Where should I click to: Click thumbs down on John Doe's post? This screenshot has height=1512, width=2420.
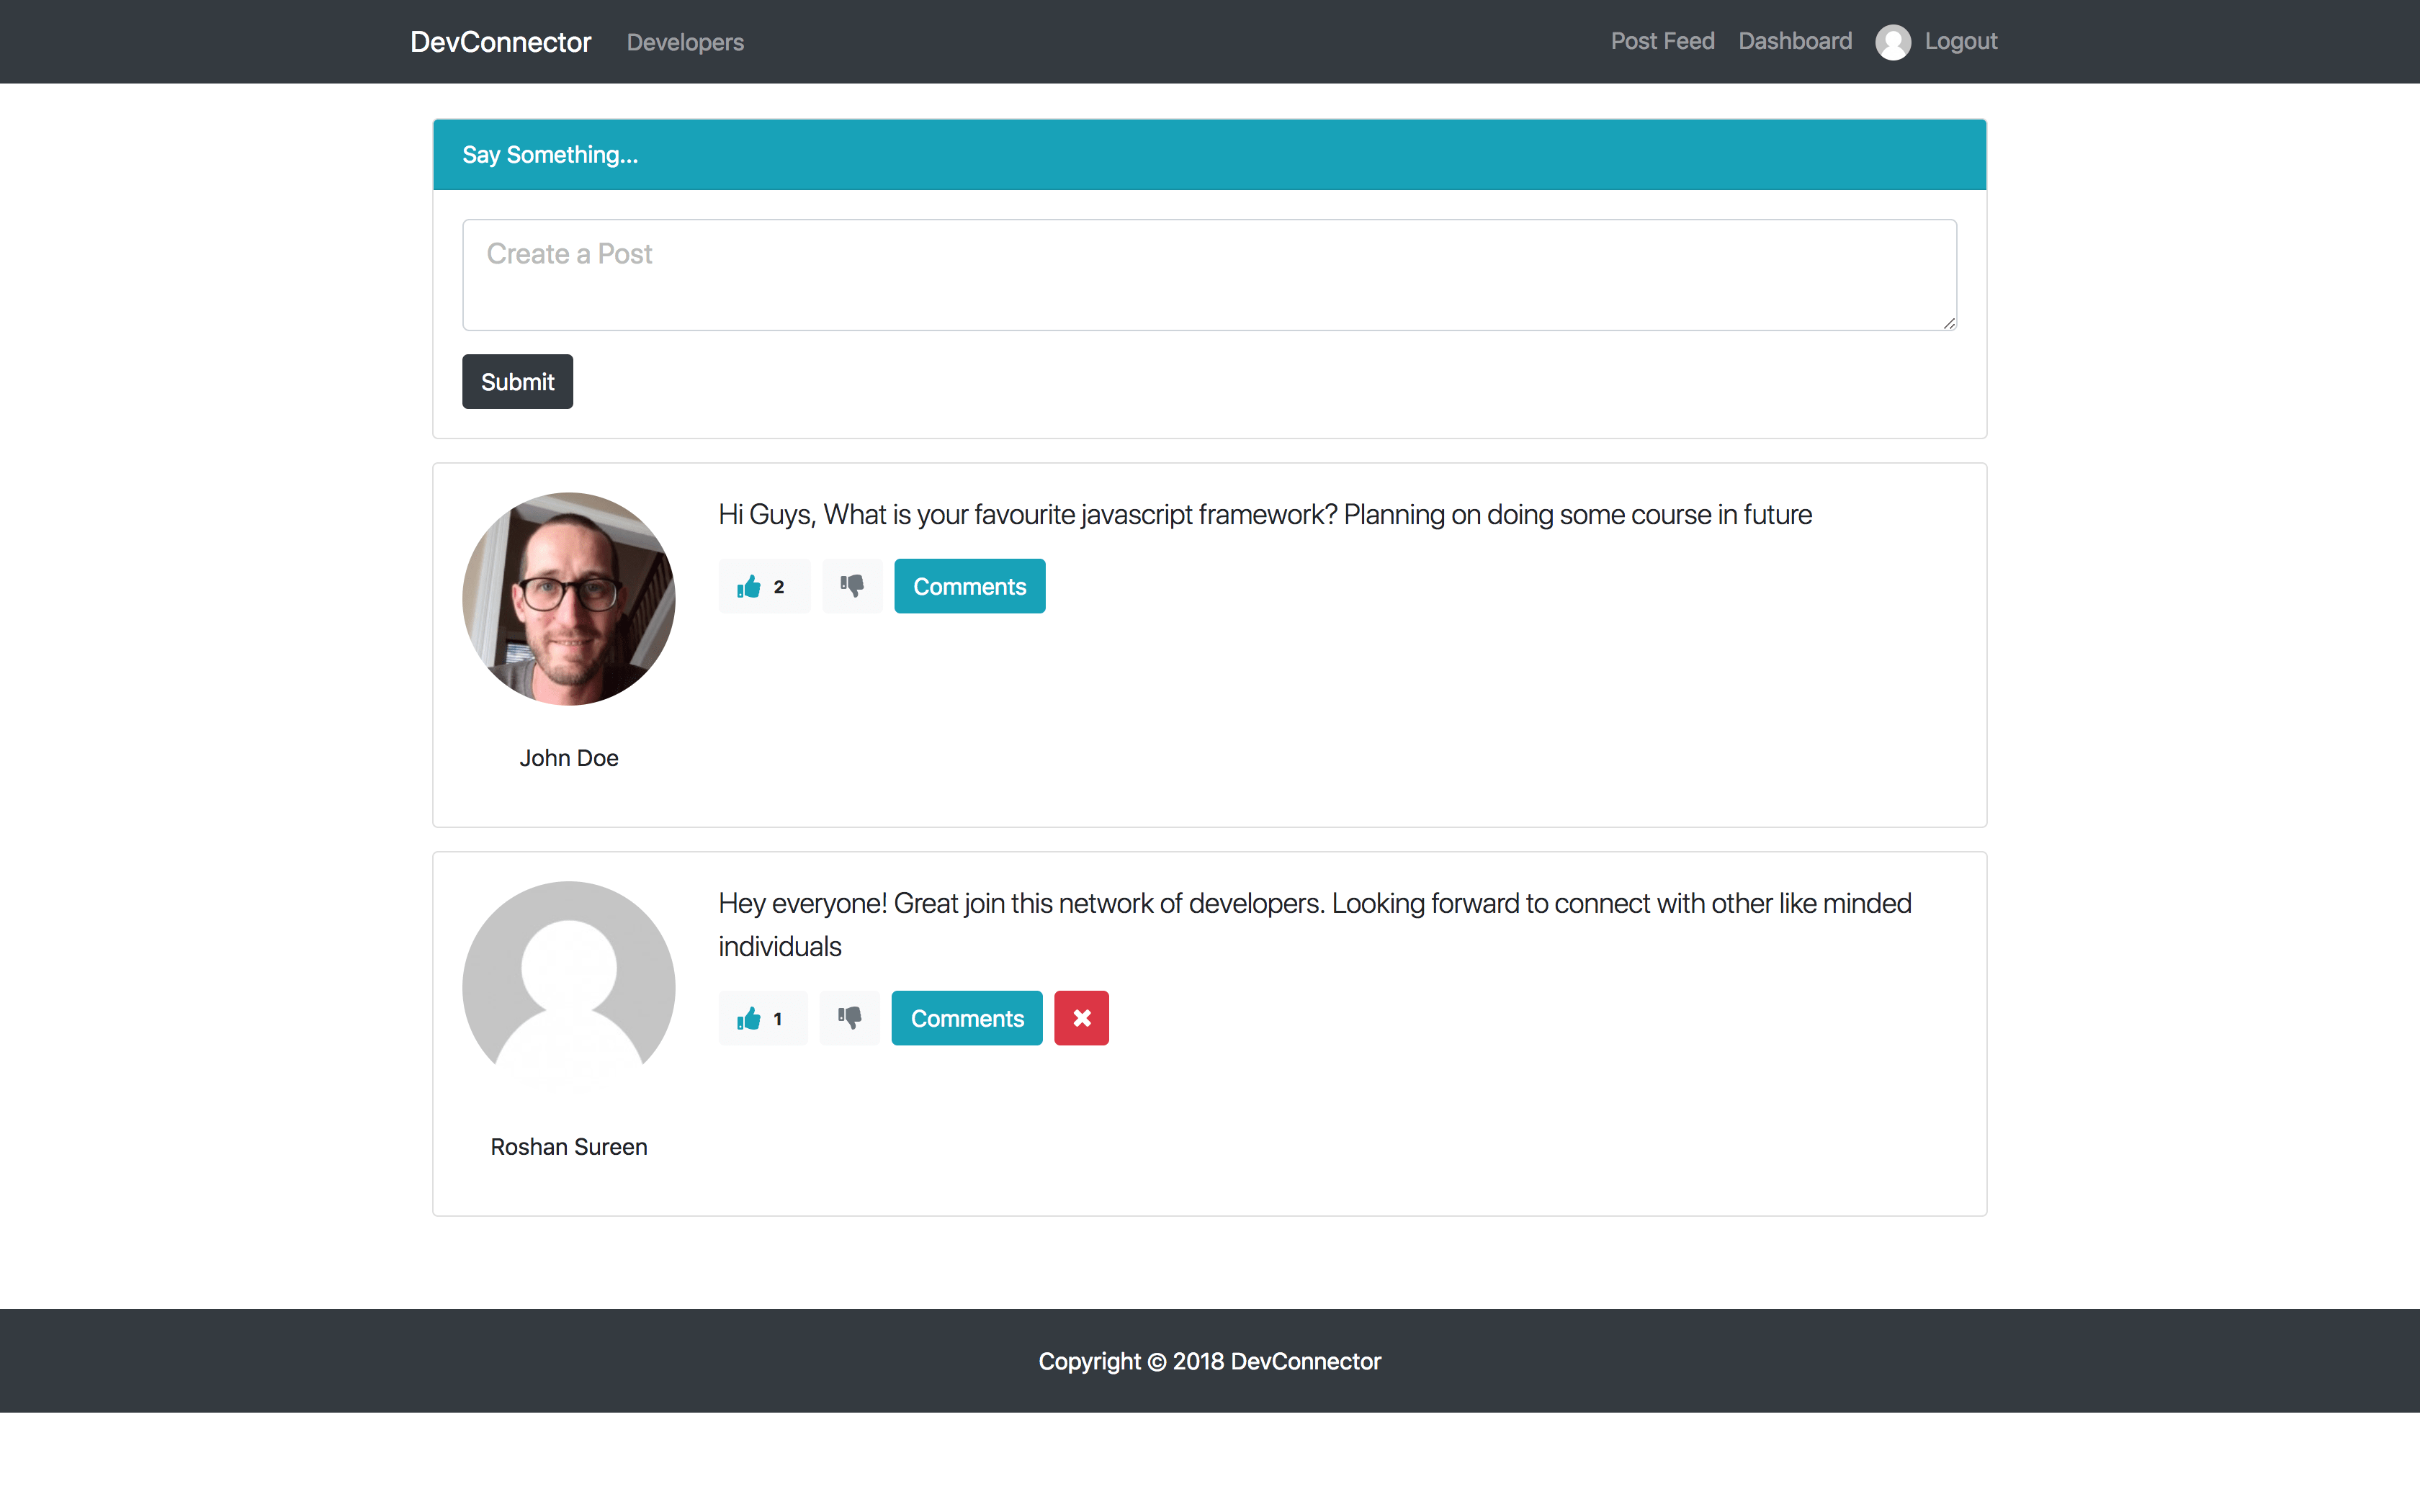pyautogui.click(x=851, y=586)
